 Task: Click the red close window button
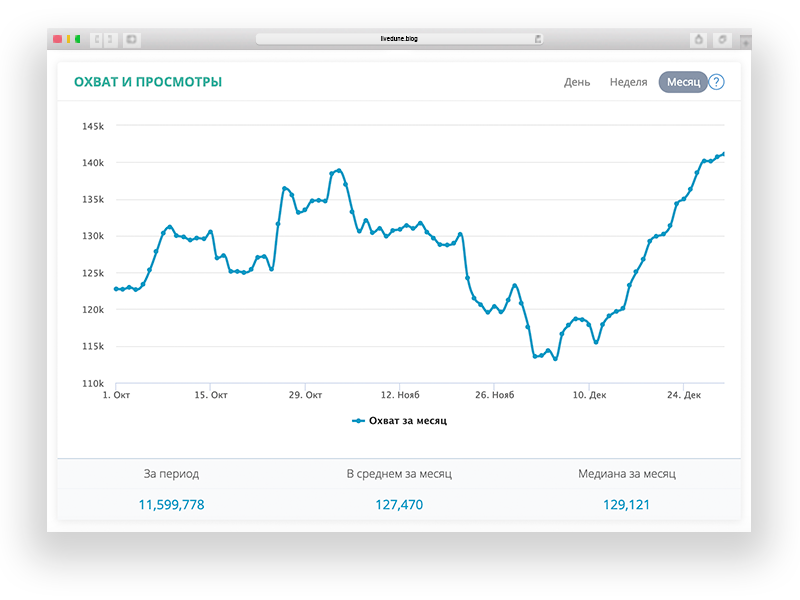coord(58,39)
